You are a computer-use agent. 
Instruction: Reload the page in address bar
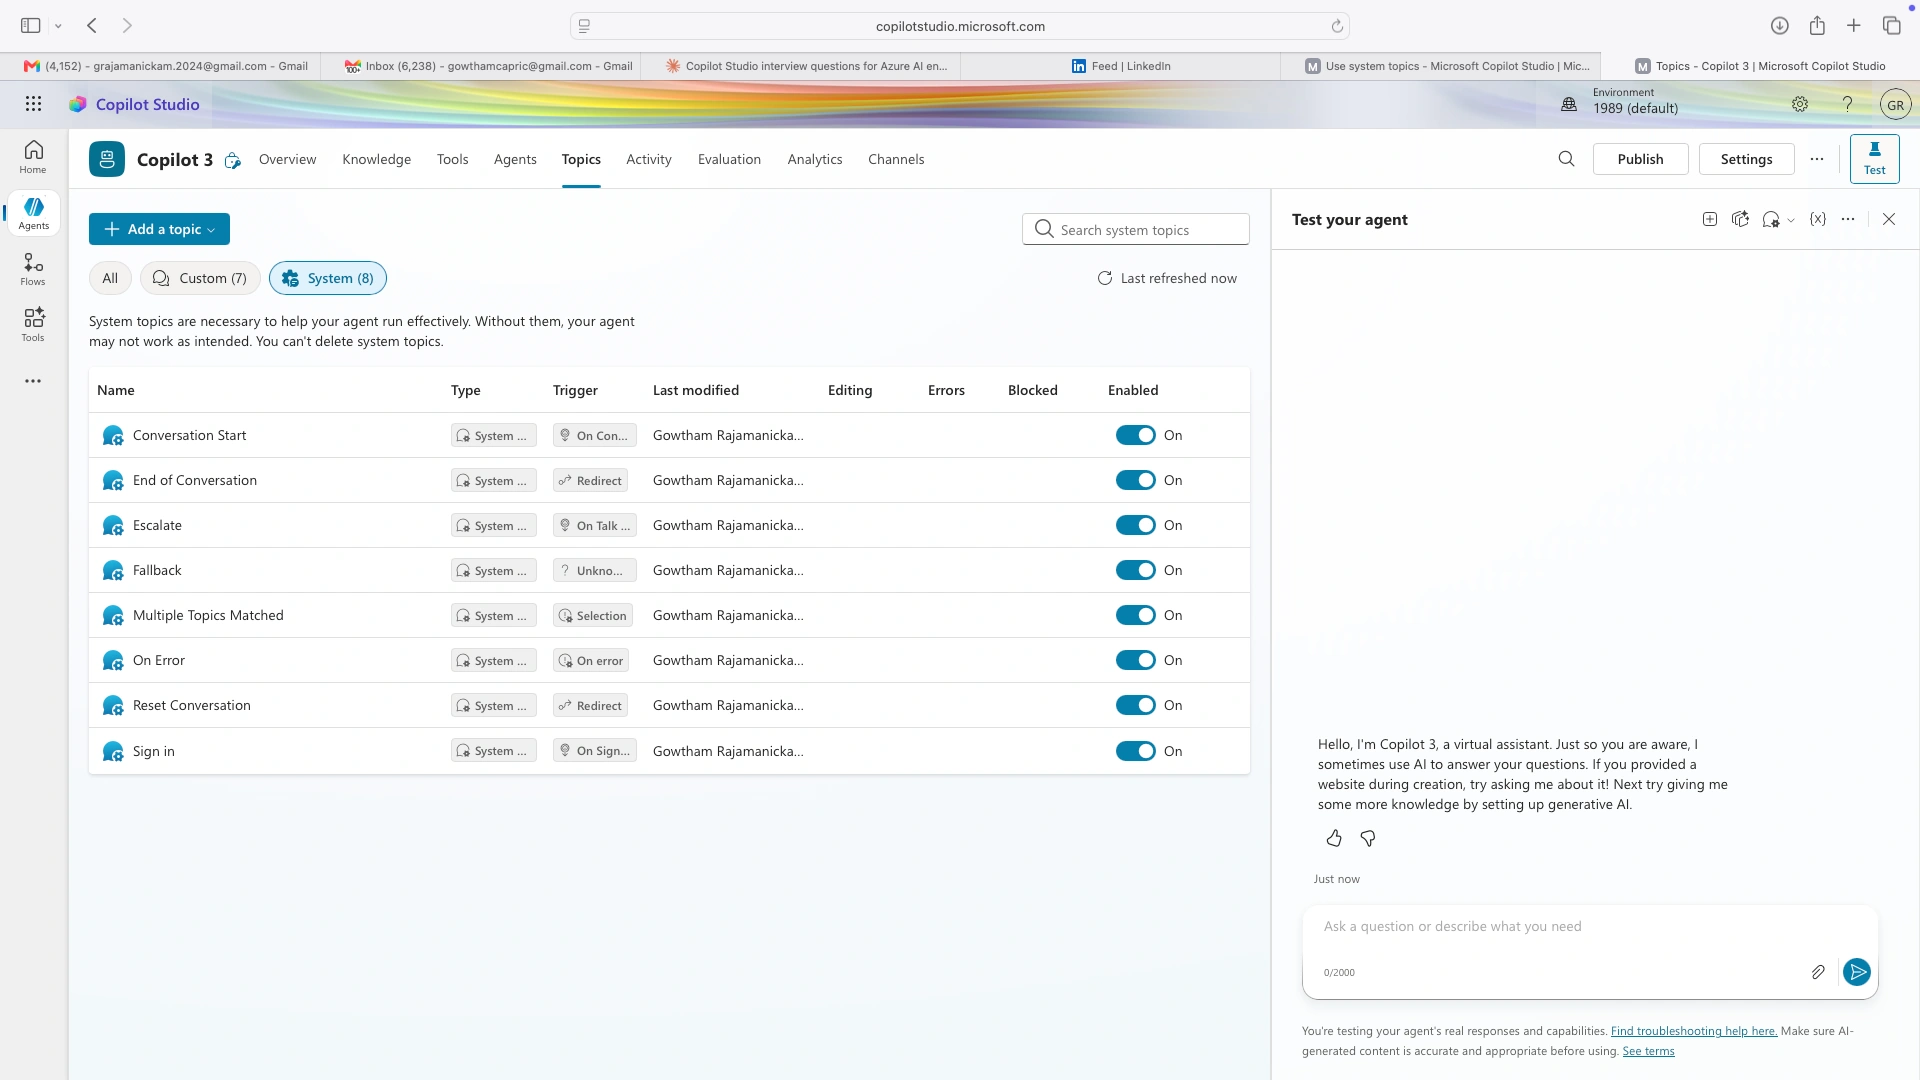coord(1337,26)
